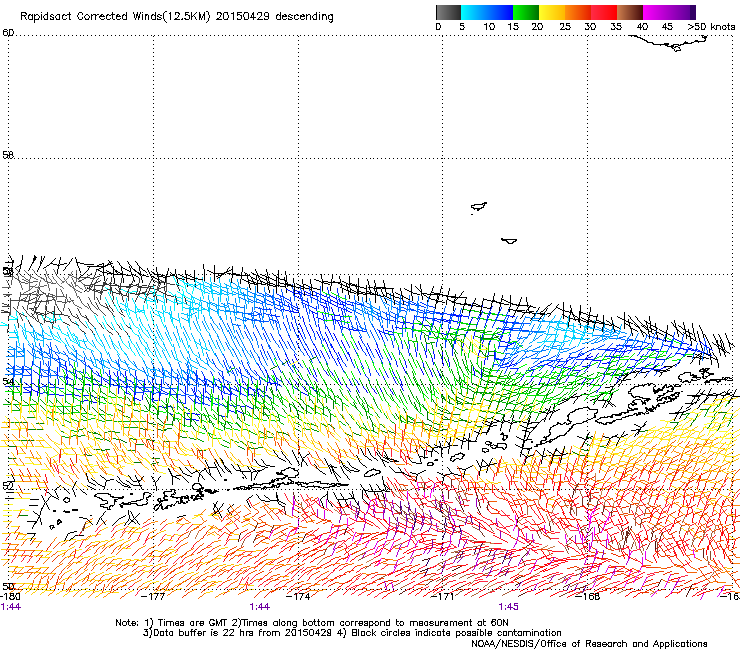Click the latitude label '50'
The width and height of the screenshot is (740, 650).
(8, 586)
